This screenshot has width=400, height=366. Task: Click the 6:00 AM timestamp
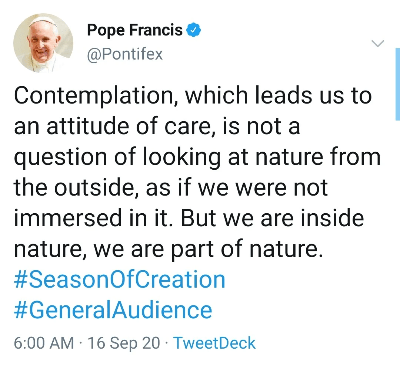(x=44, y=343)
